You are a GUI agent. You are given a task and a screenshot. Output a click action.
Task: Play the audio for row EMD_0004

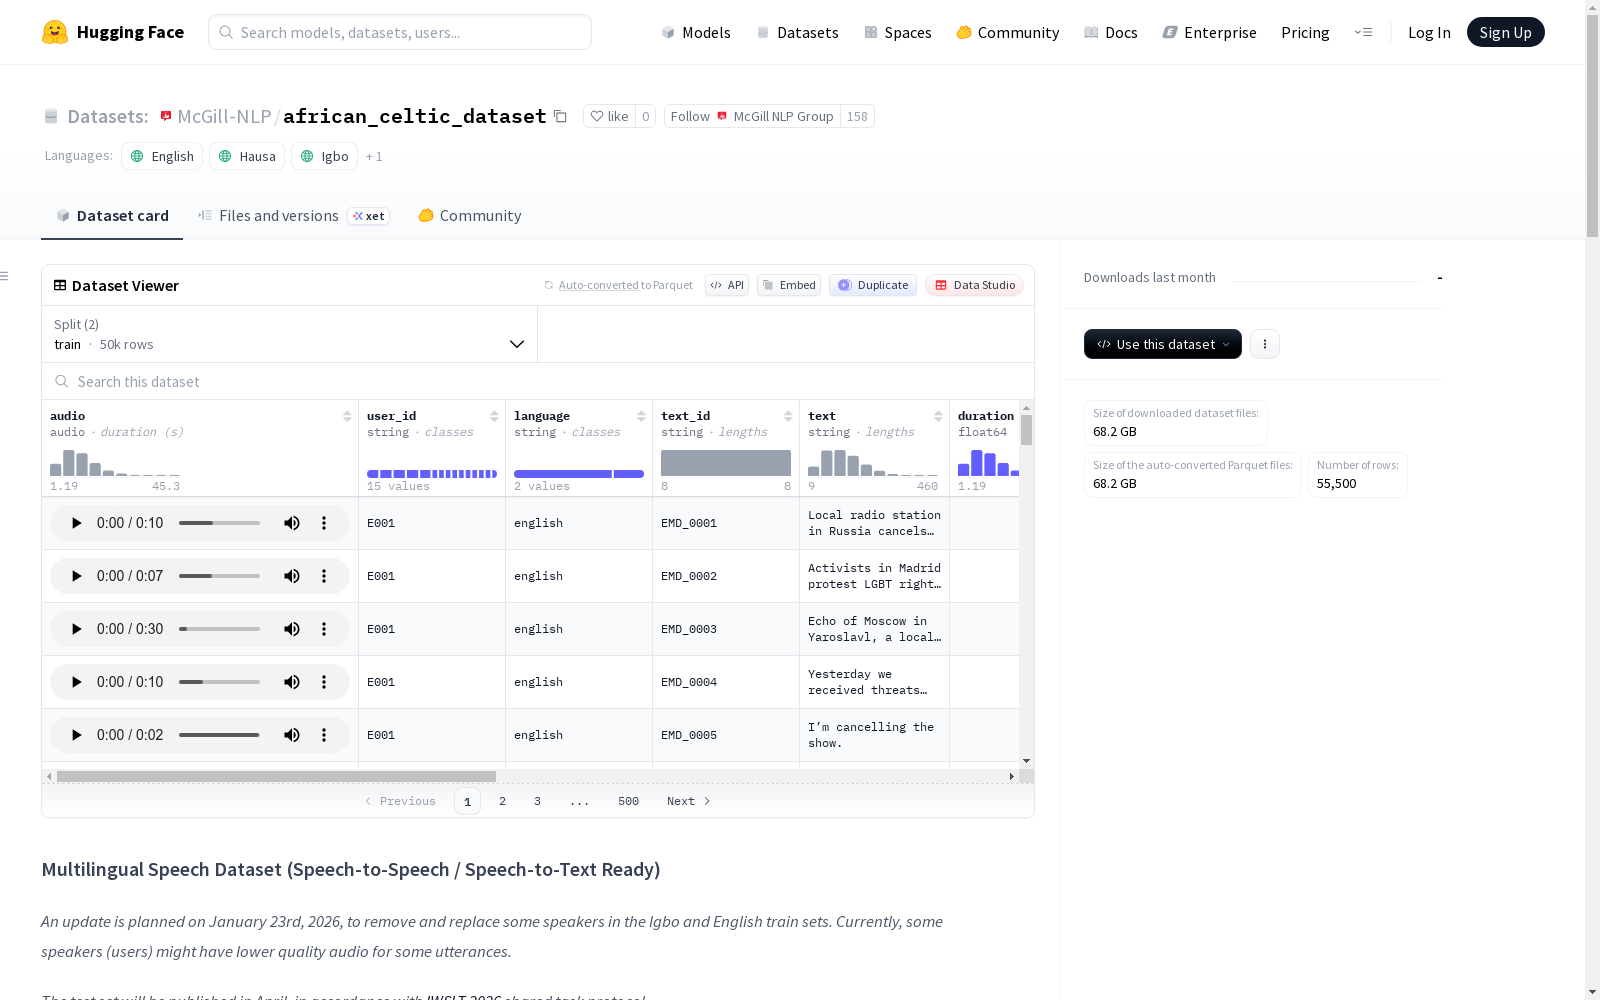tap(77, 682)
